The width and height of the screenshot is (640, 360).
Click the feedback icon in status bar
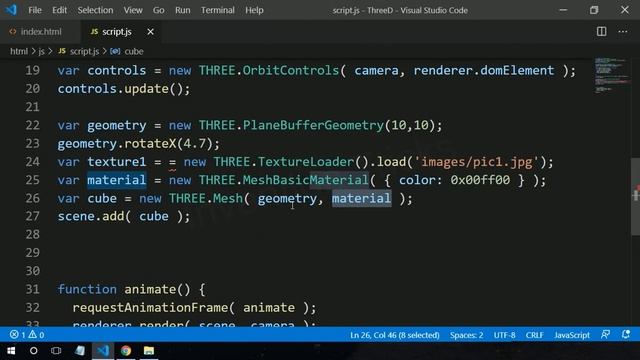605,335
